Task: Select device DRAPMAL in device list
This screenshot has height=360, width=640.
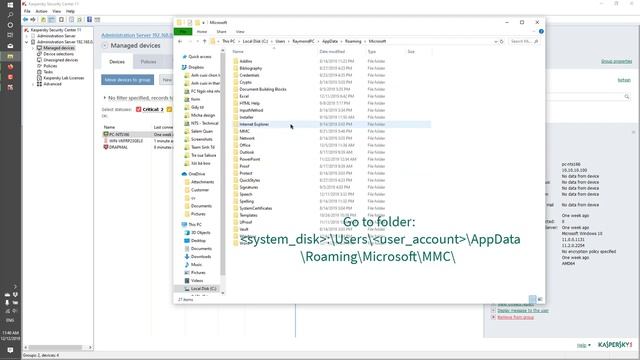Action: 118,147
